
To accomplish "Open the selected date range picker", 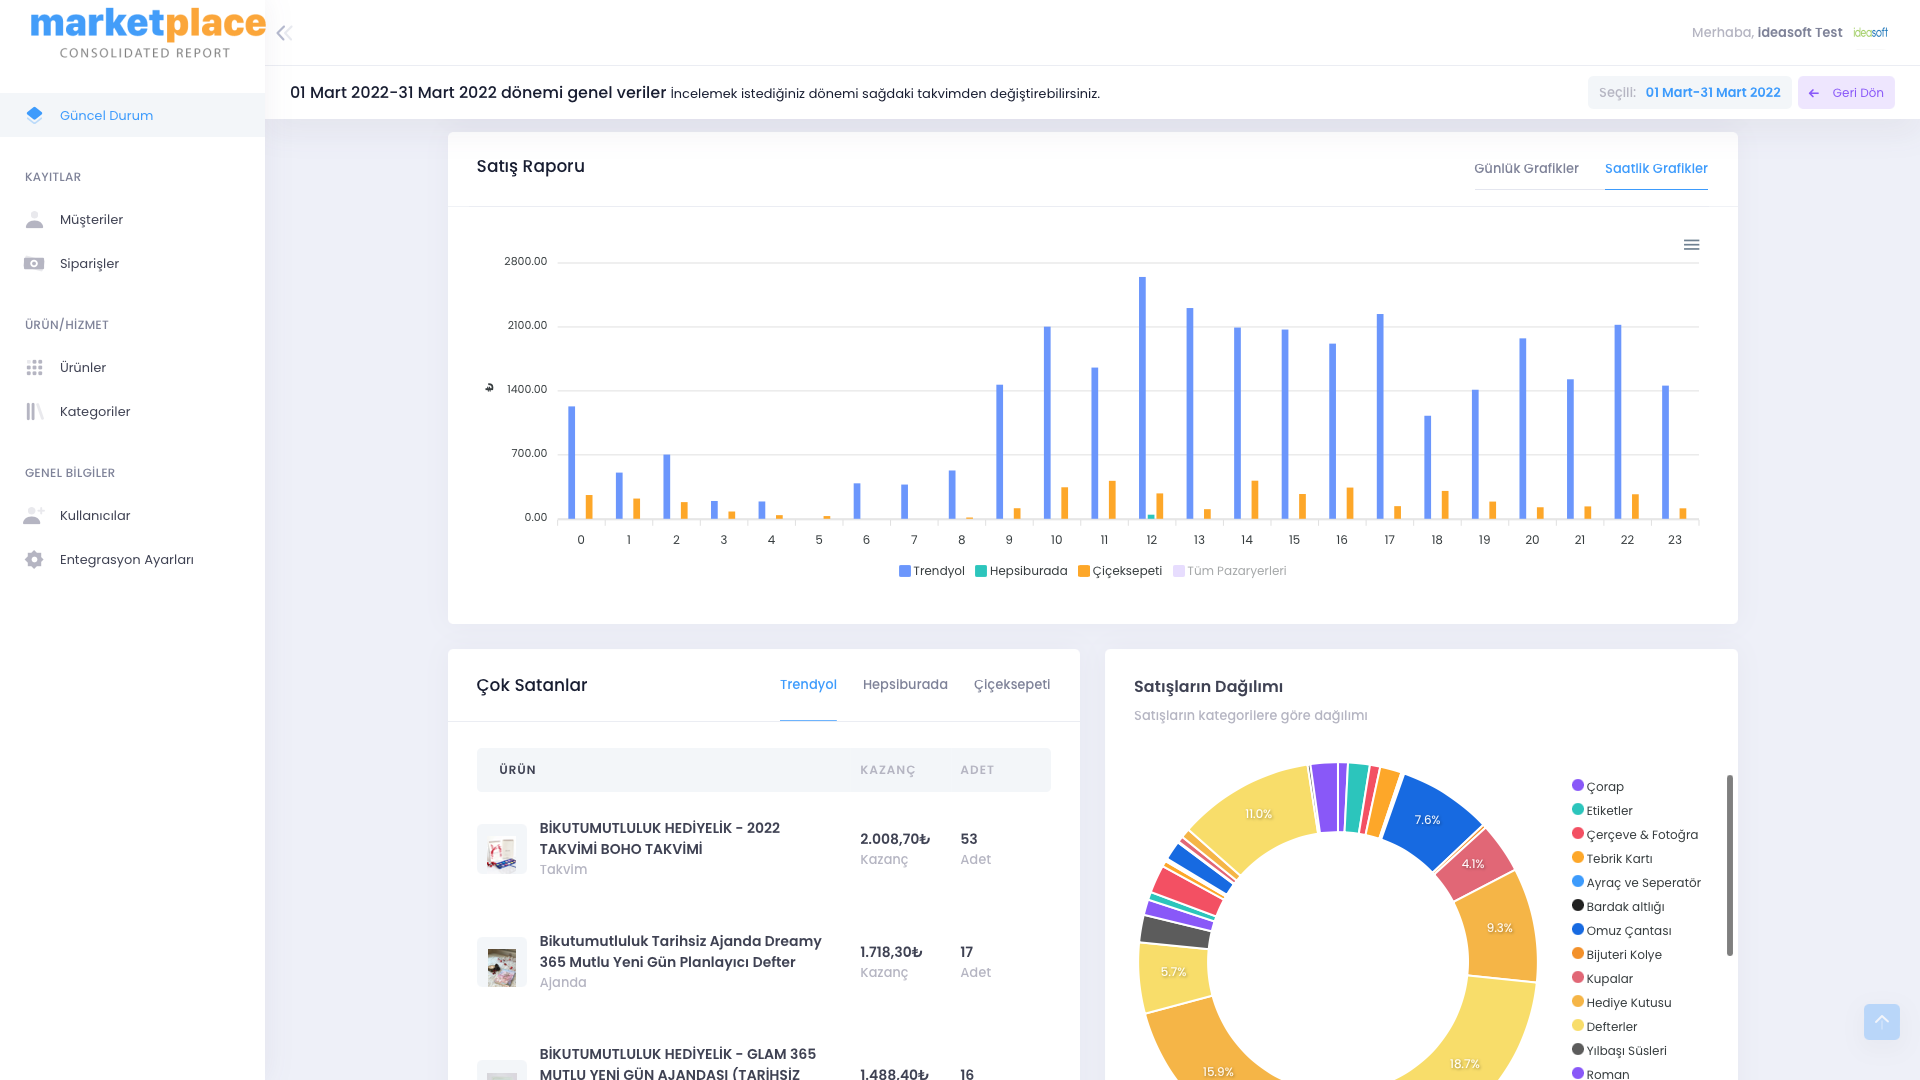I will click(x=1689, y=93).
